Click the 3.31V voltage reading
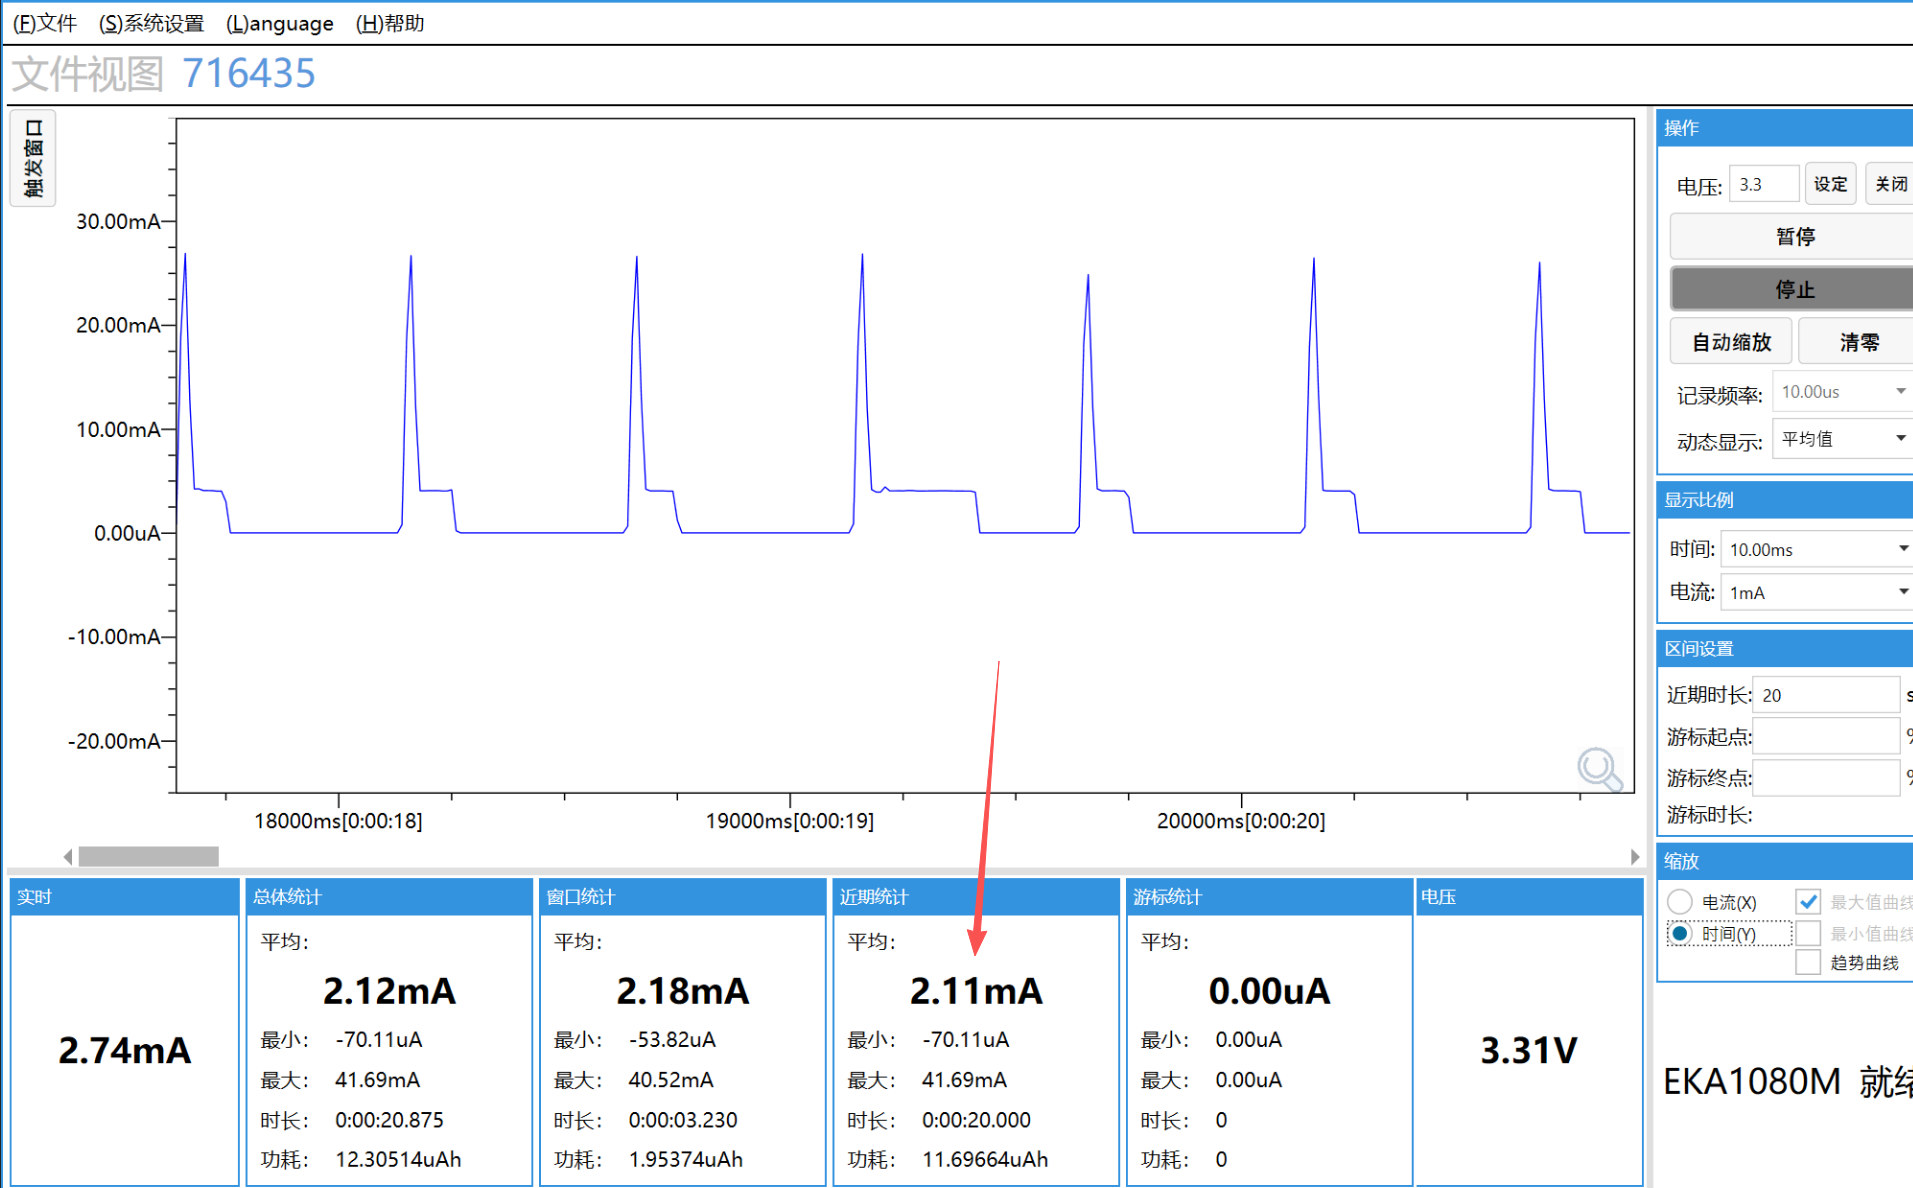The height and width of the screenshot is (1188, 1913). [x=1528, y=1051]
